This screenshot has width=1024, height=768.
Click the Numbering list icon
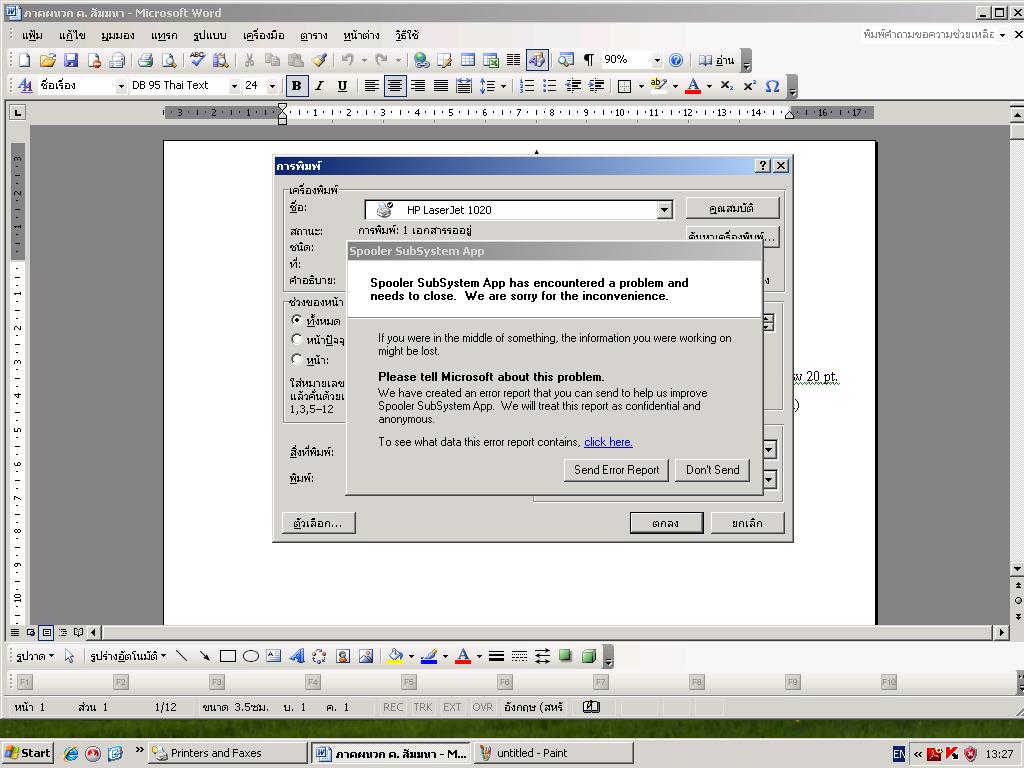click(526, 86)
